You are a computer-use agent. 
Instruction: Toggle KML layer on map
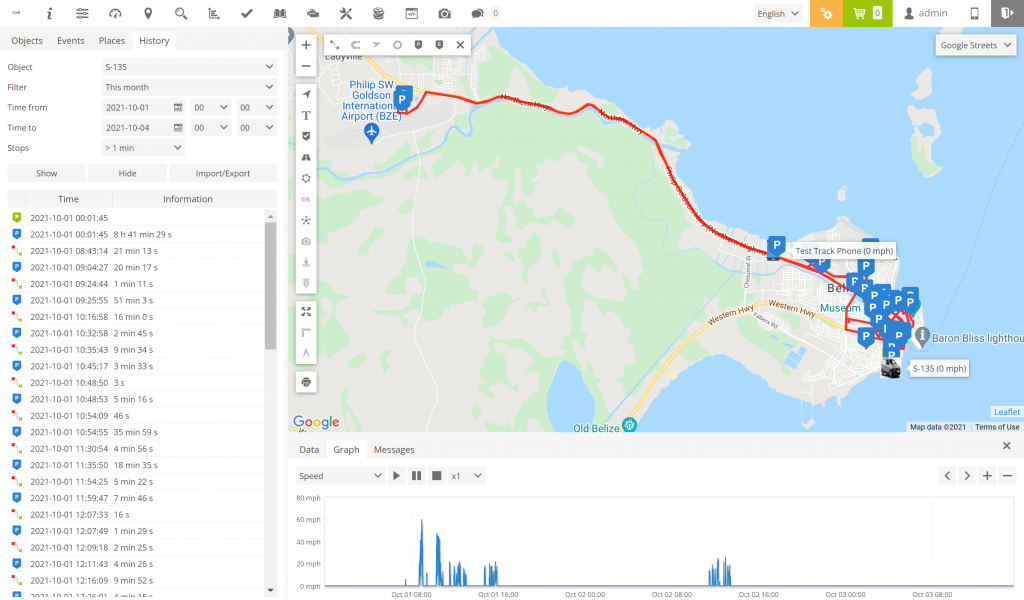(306, 199)
